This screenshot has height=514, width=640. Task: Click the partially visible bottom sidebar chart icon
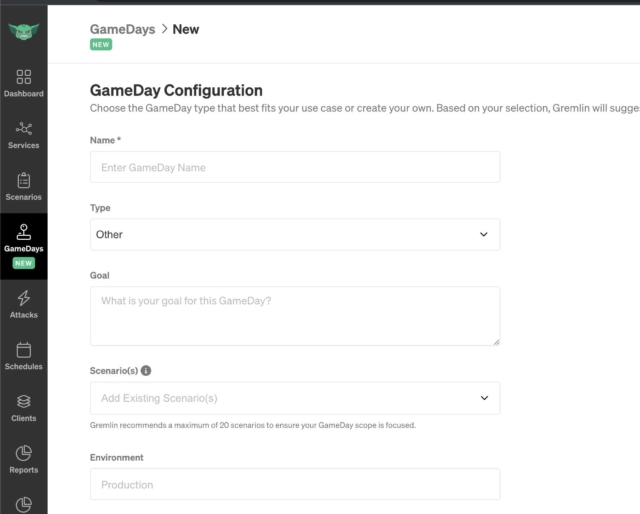pos(24,505)
